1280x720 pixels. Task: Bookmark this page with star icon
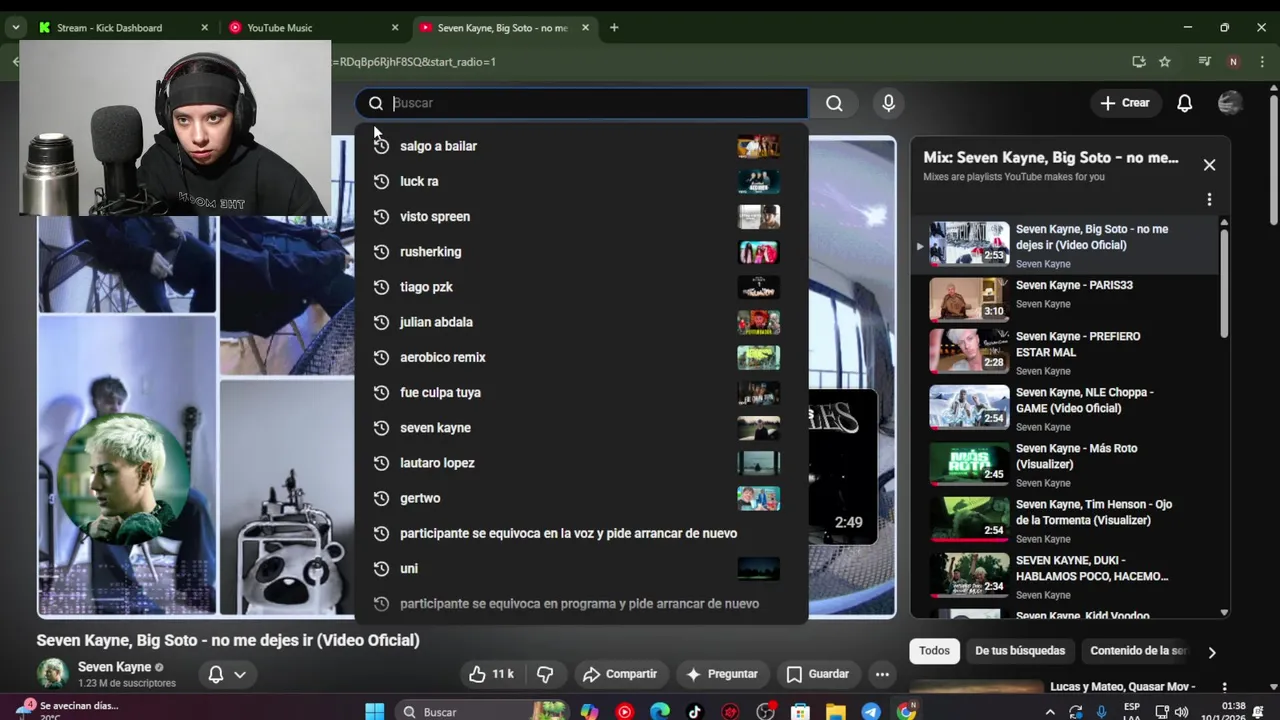(1165, 62)
